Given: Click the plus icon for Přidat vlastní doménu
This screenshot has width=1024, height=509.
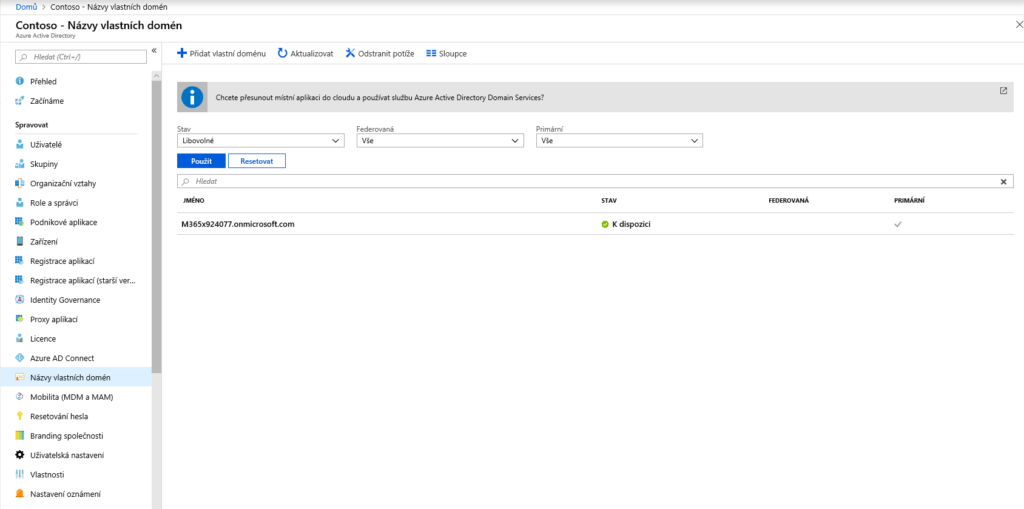Looking at the screenshot, I should [182, 53].
